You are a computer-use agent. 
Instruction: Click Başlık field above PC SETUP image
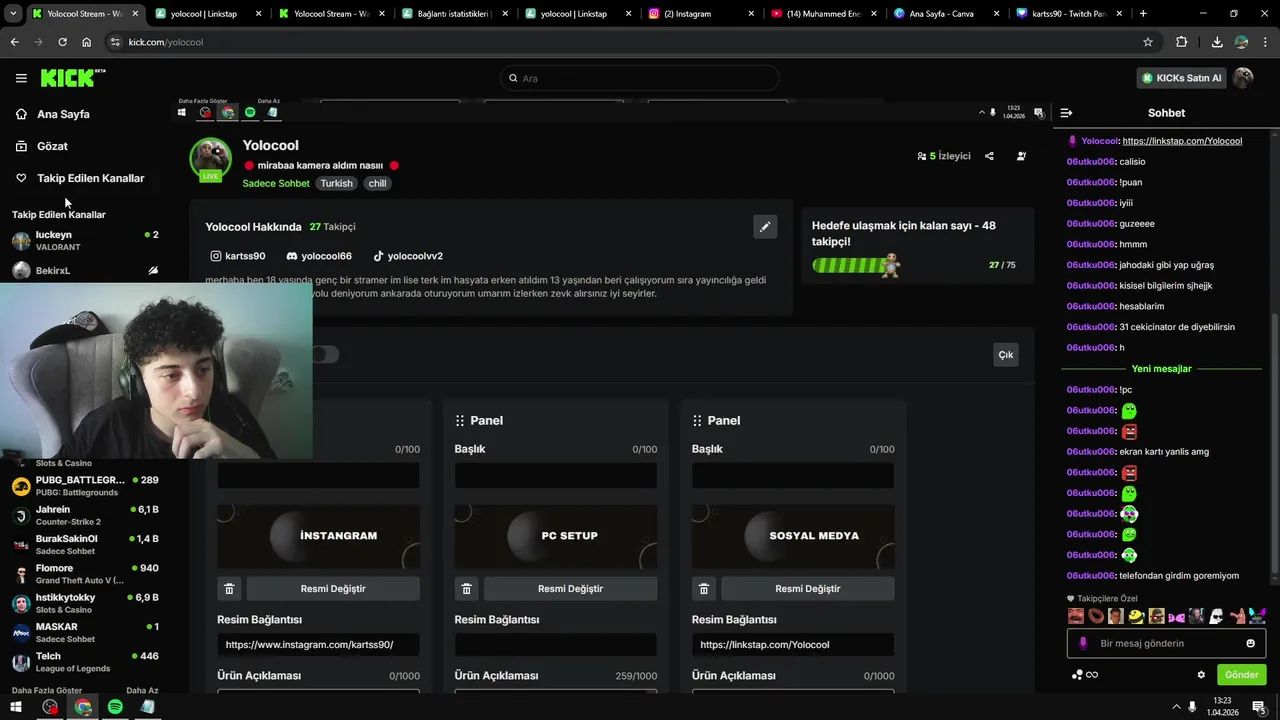tap(555, 476)
